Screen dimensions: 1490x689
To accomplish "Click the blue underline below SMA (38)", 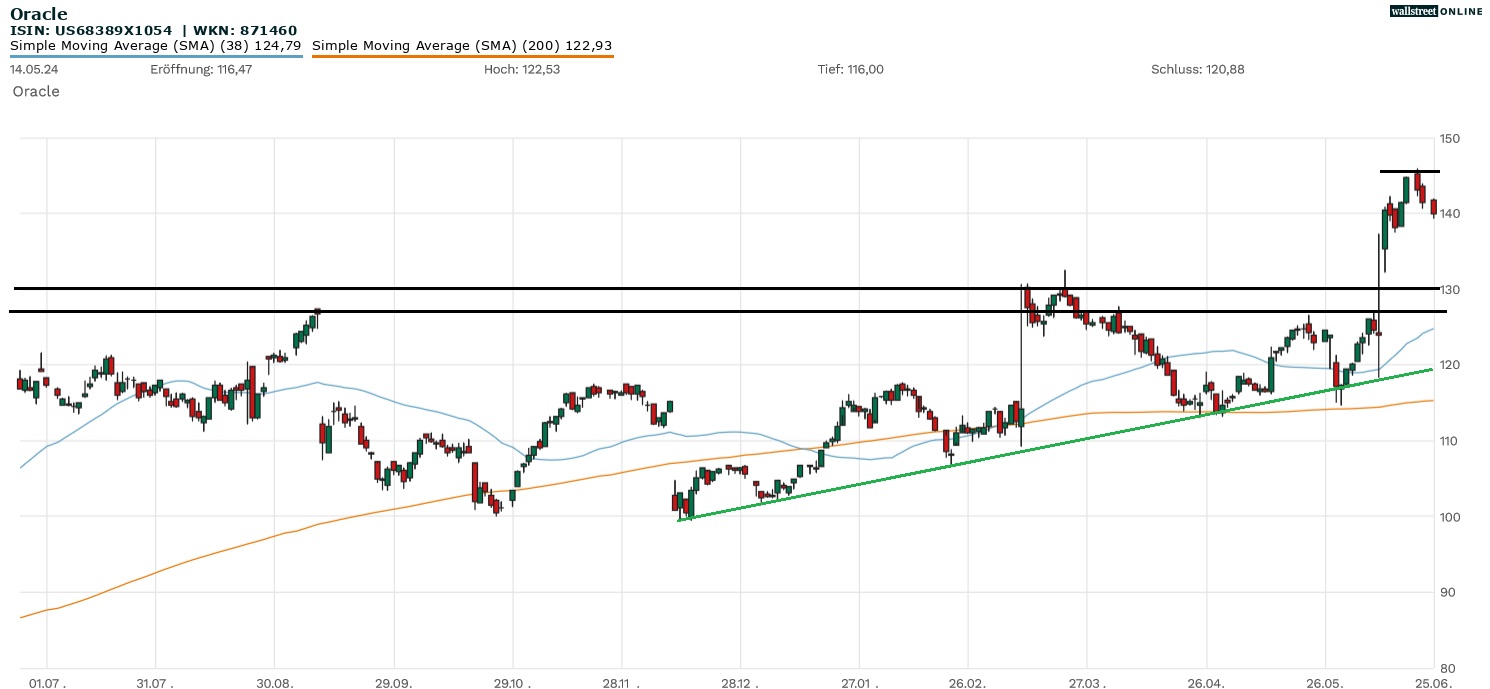I will pyautogui.click(x=155, y=56).
